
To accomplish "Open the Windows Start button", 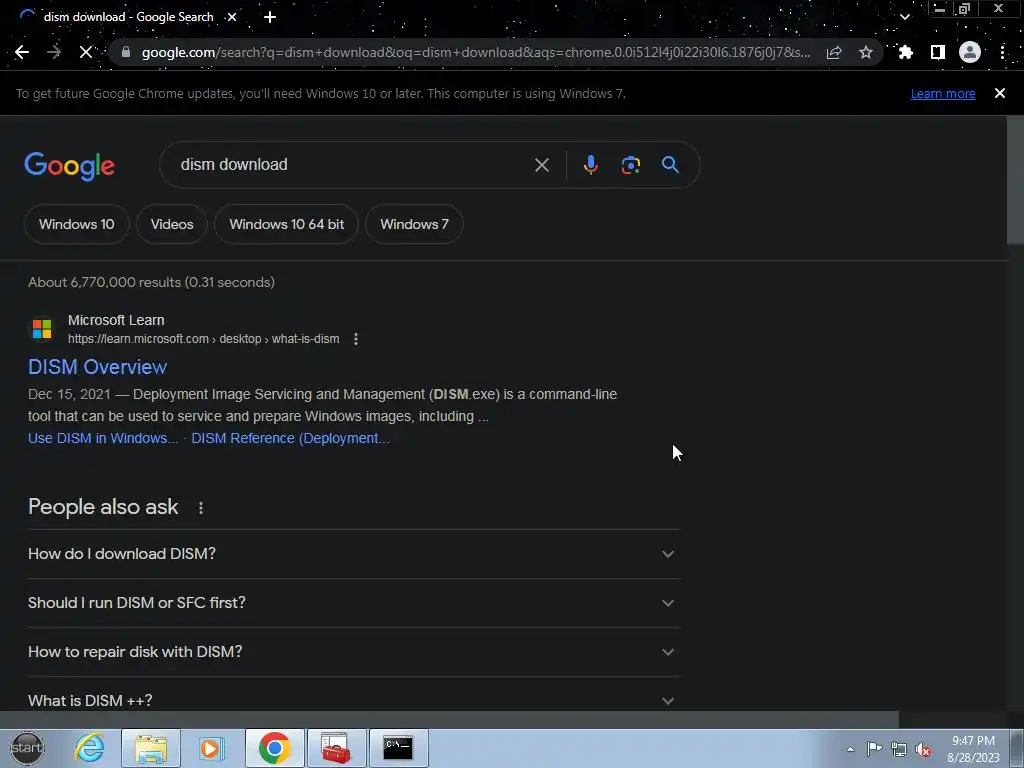I will tap(27, 748).
